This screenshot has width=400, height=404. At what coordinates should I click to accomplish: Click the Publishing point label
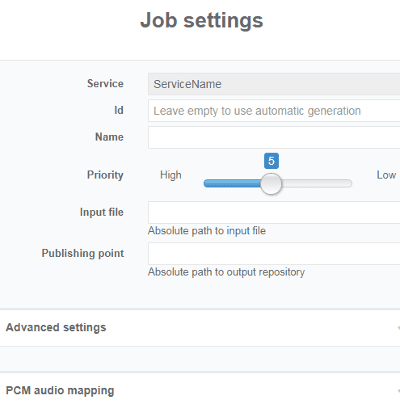tap(83, 253)
